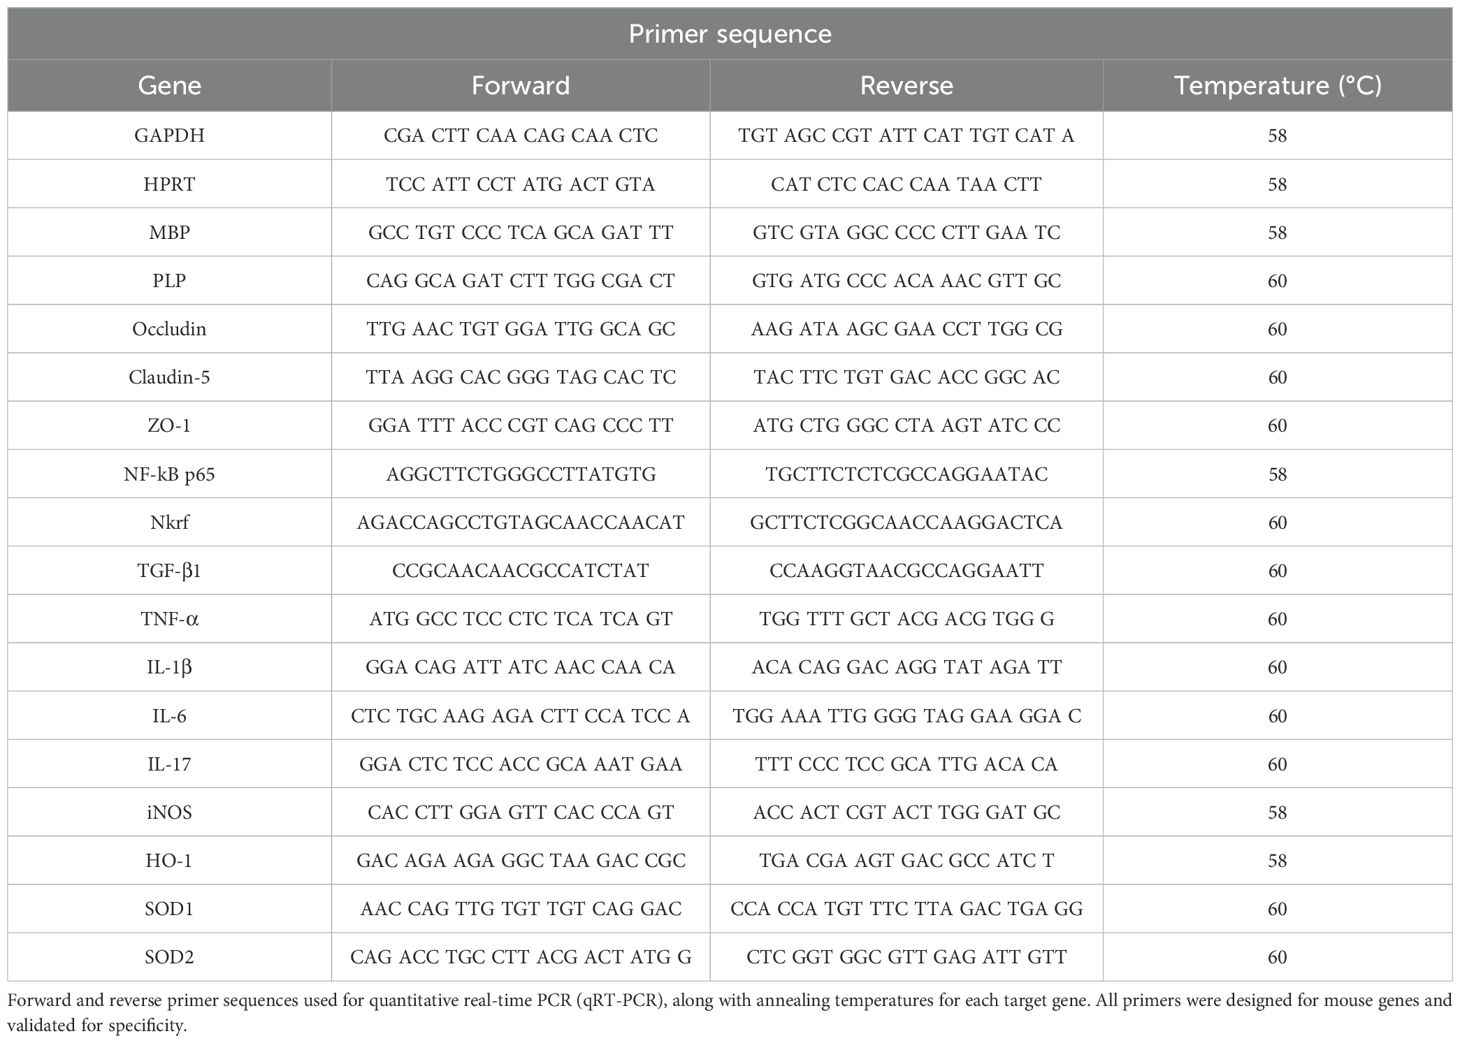The image size is (1460, 1043).
Task: Click the SOD2 reverse primer sequence
Action: click(x=906, y=957)
